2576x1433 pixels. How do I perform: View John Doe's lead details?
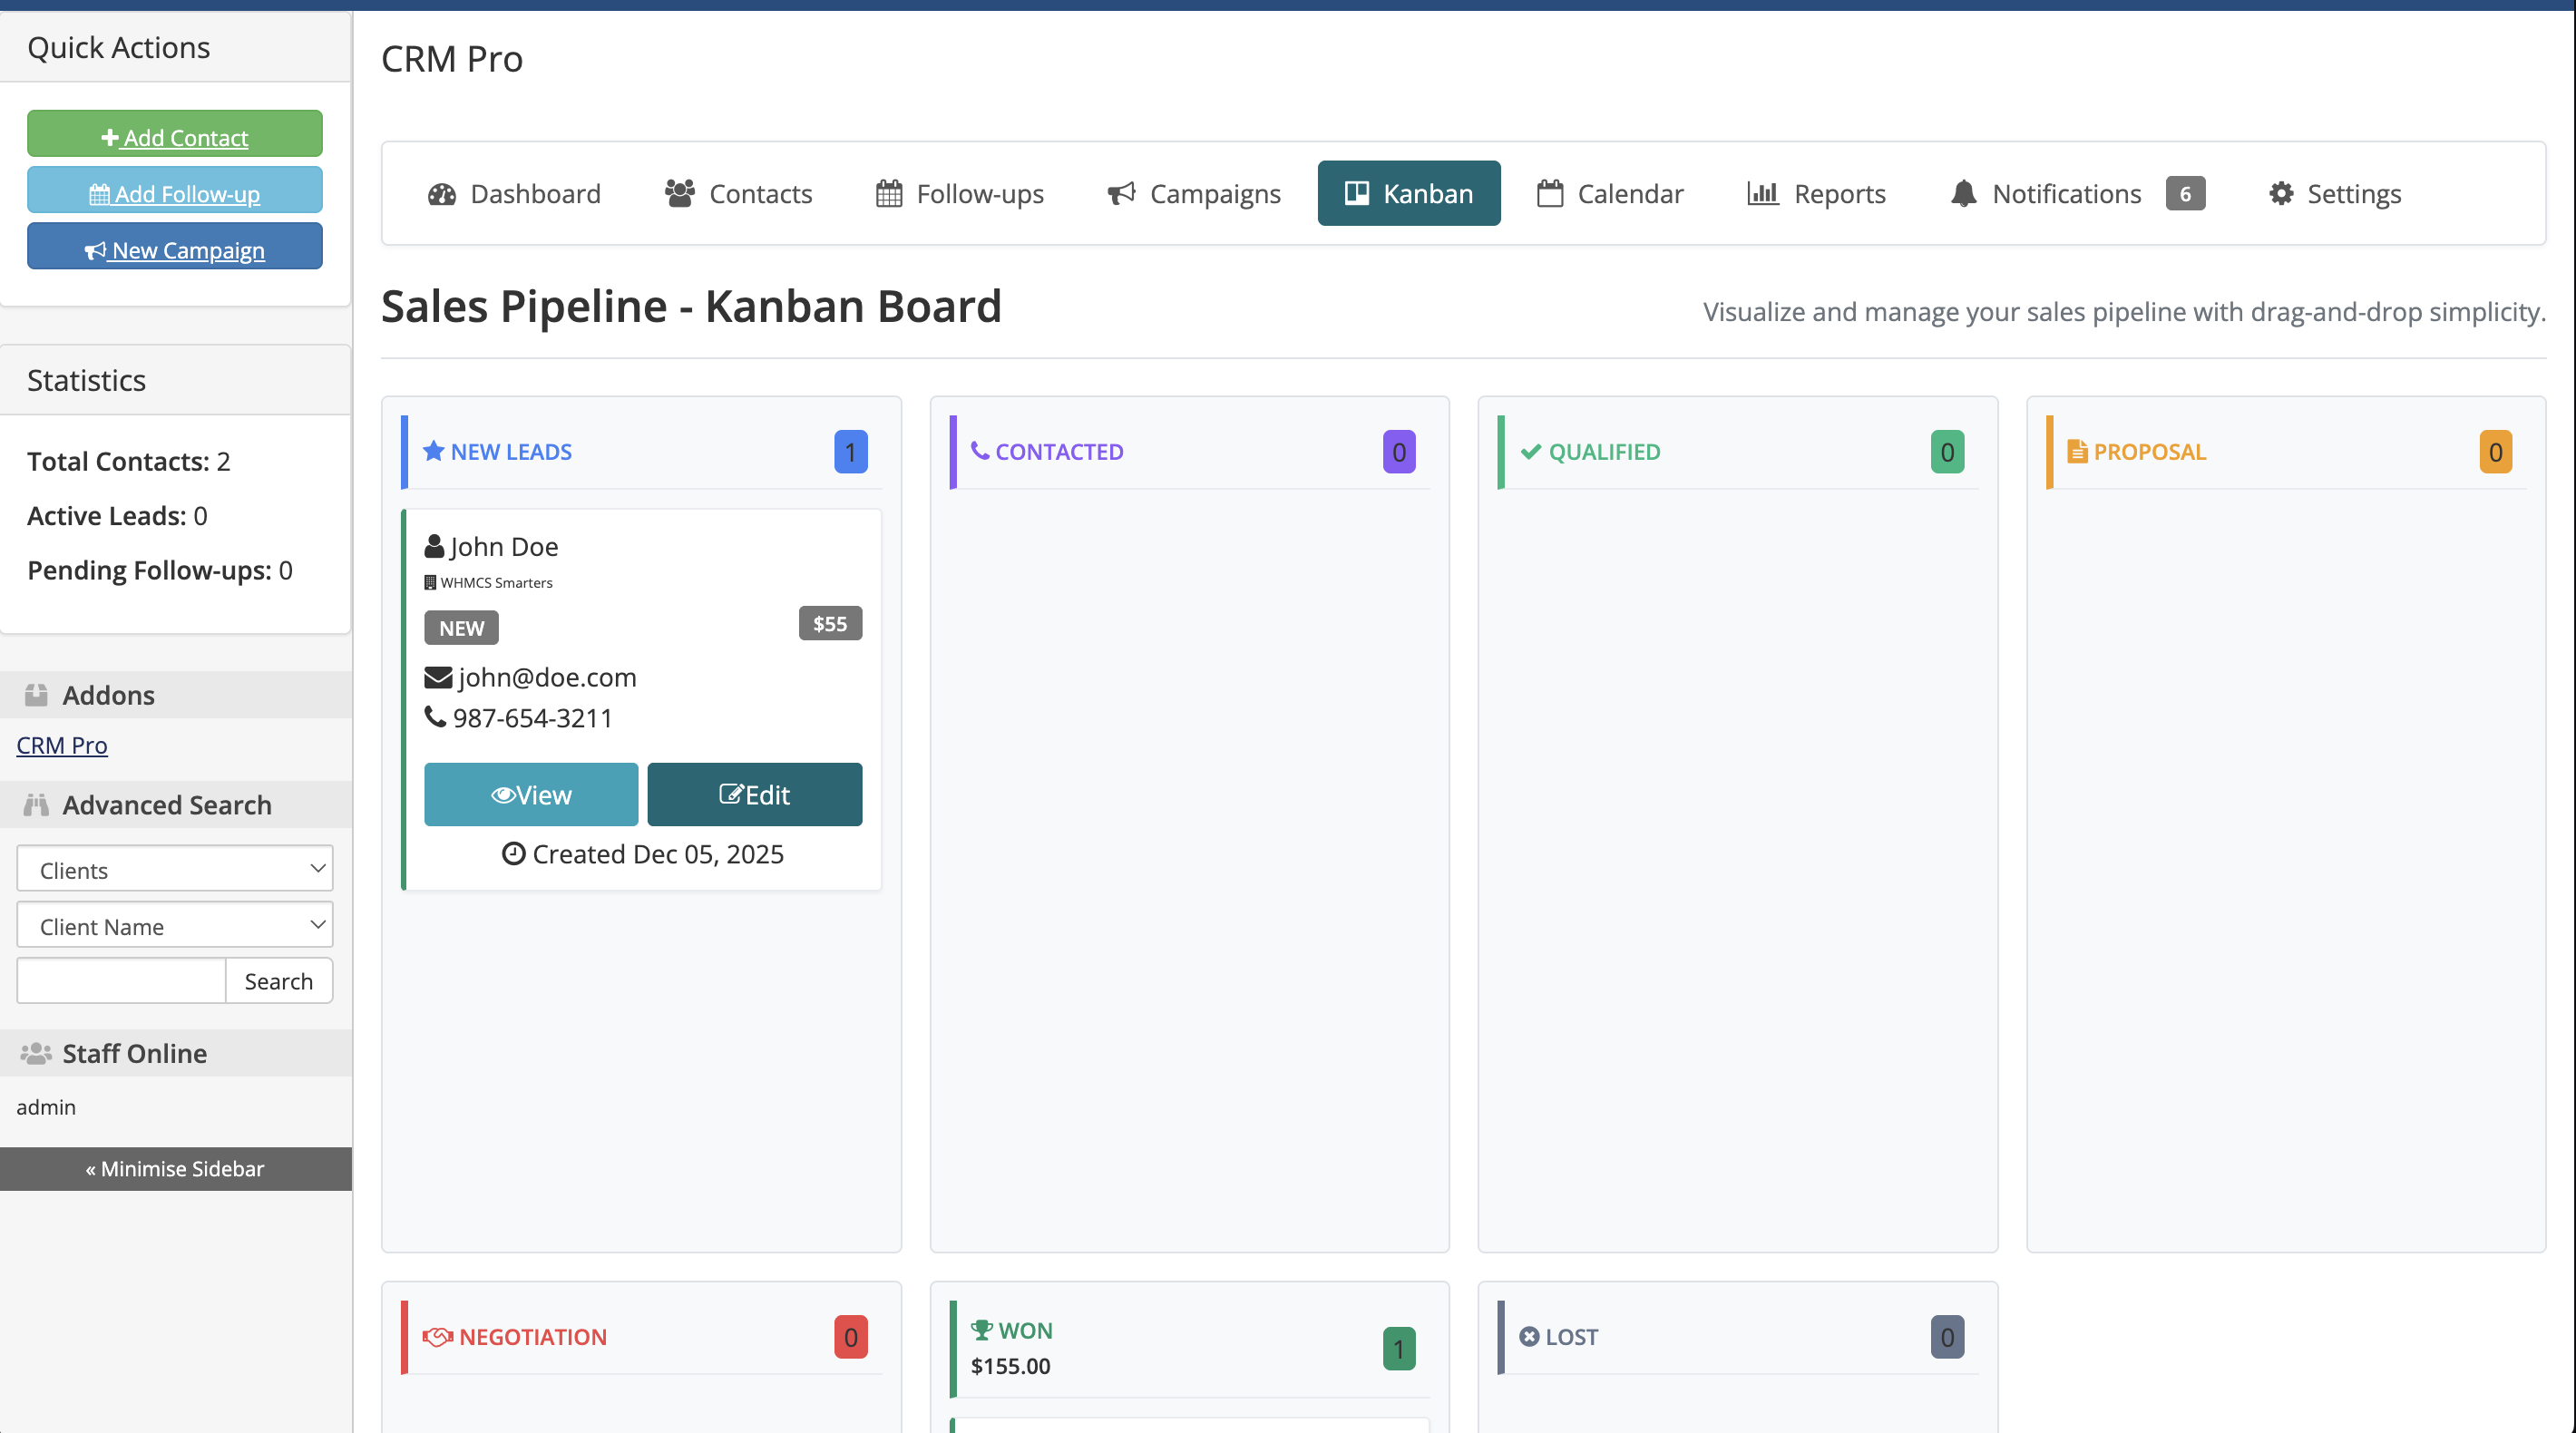(530, 794)
